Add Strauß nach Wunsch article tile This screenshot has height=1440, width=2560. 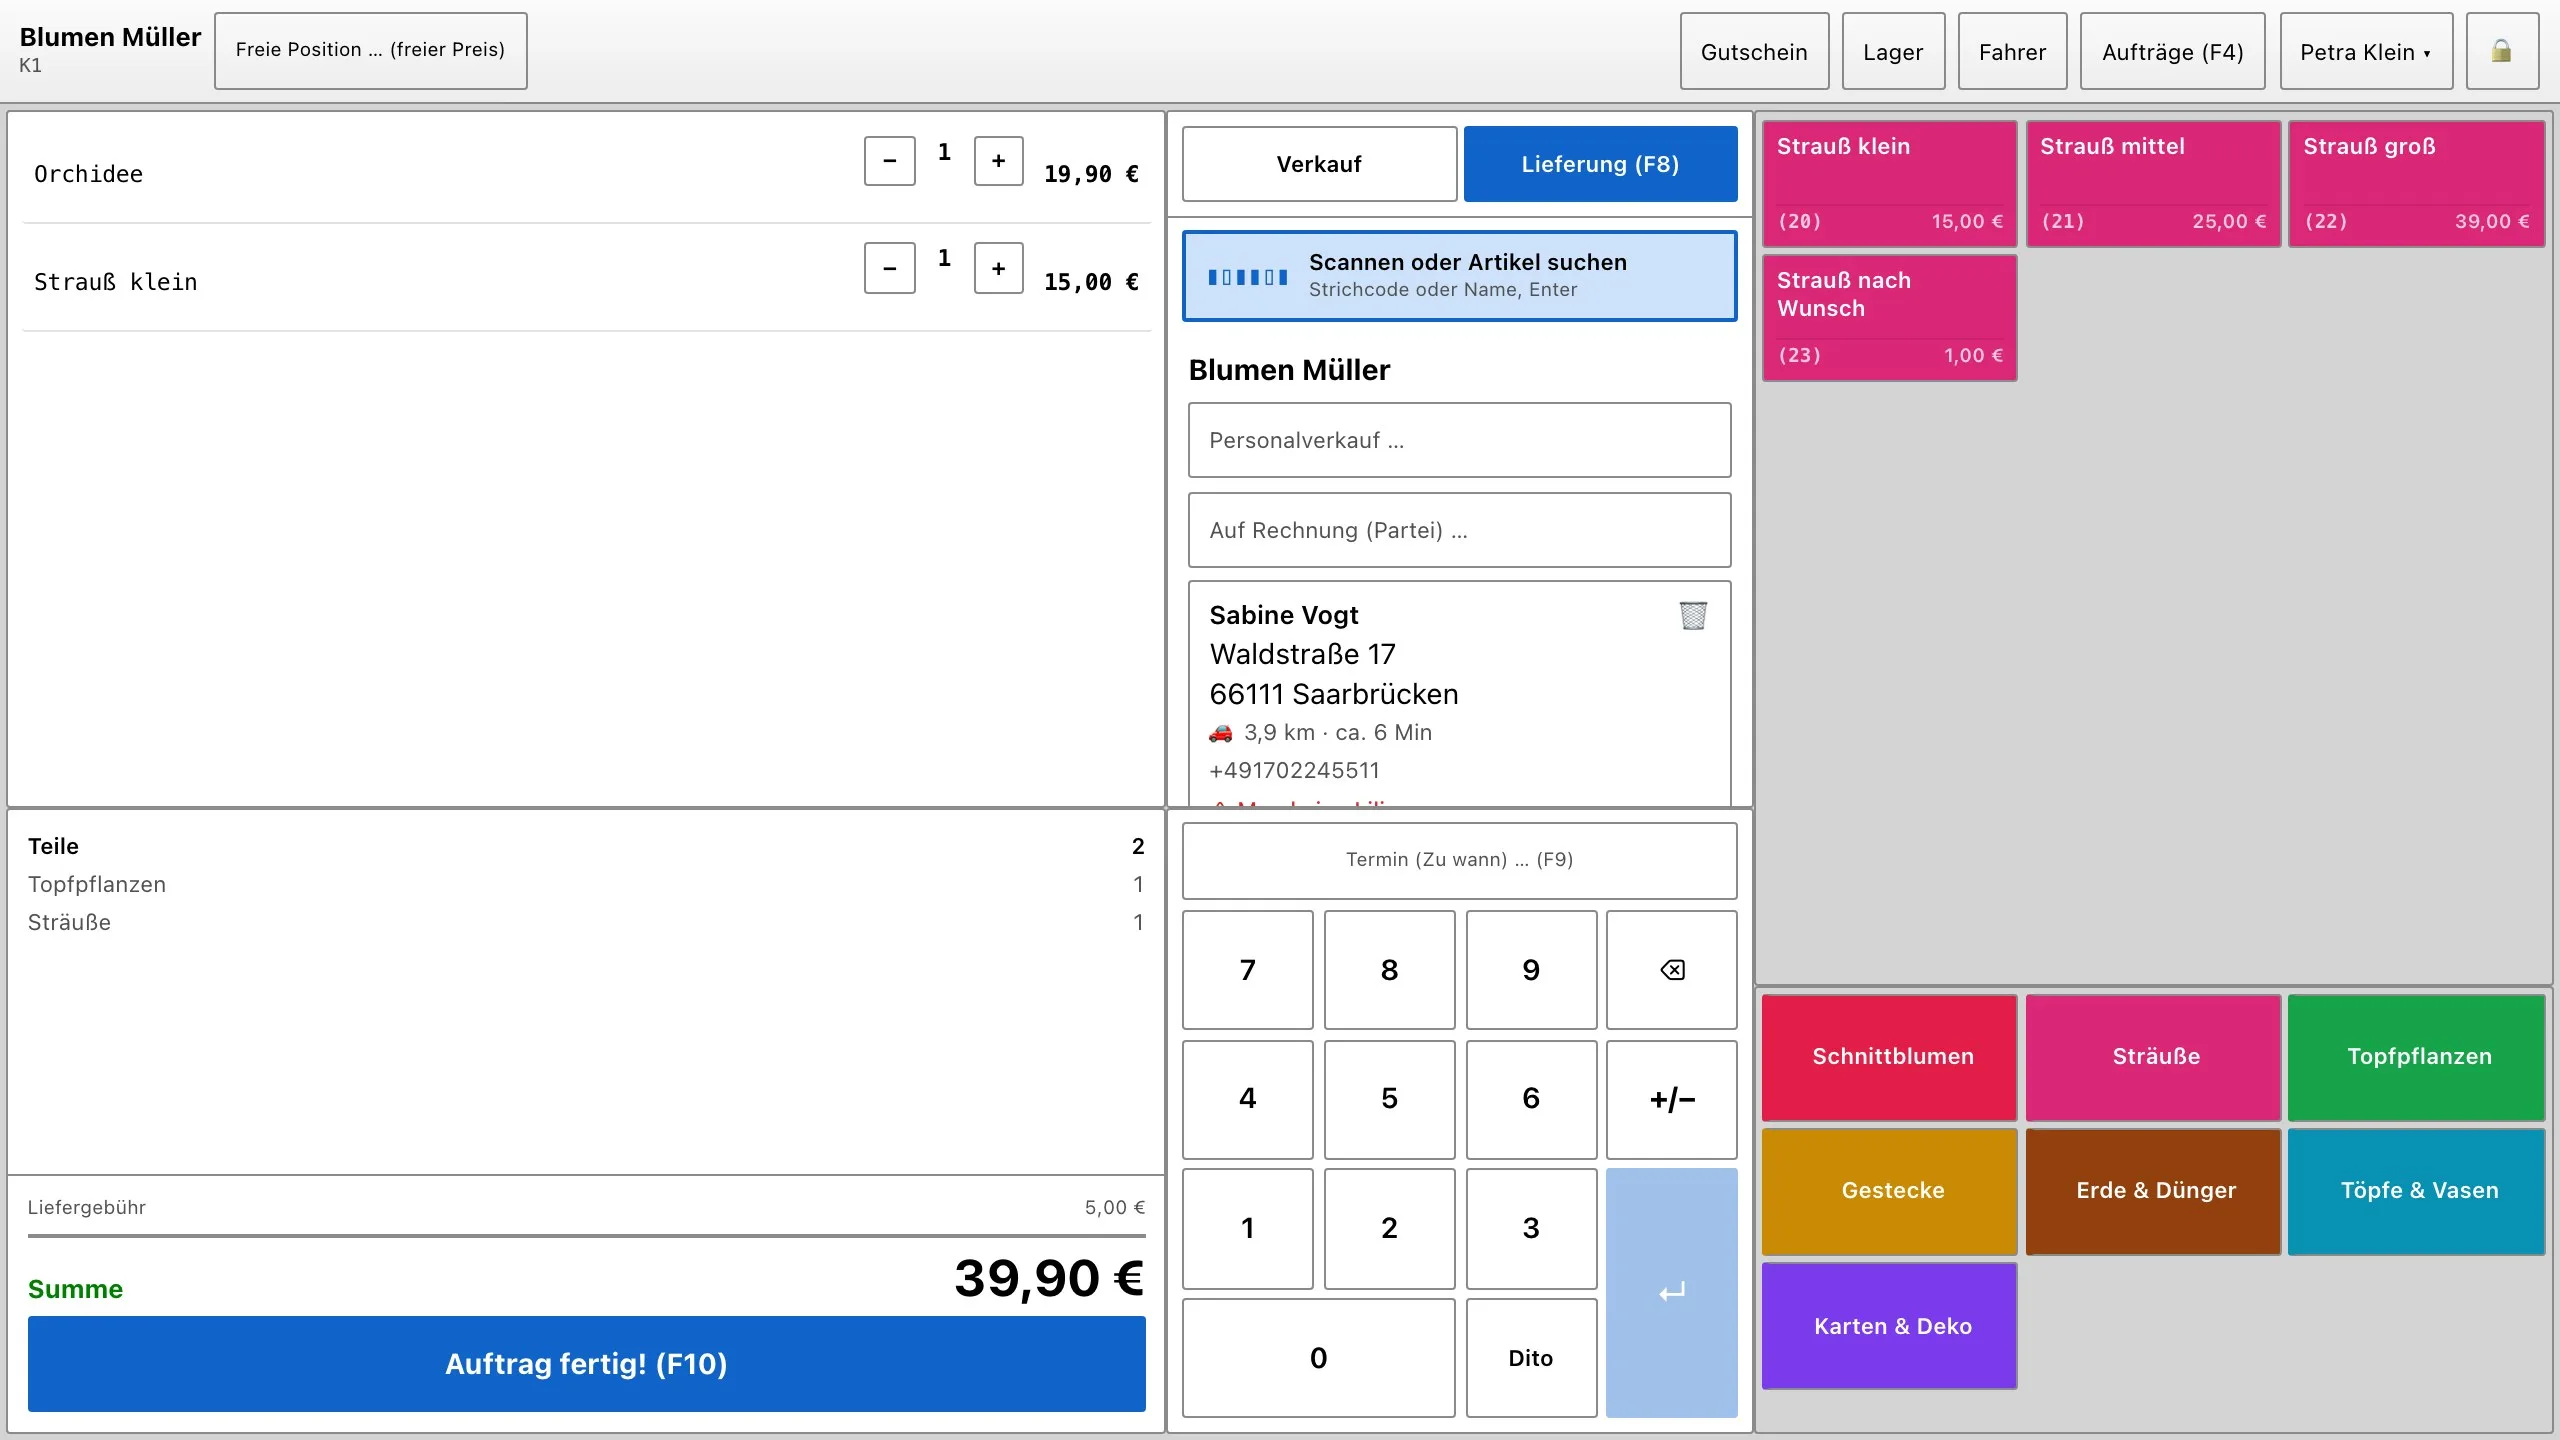[x=1889, y=318]
